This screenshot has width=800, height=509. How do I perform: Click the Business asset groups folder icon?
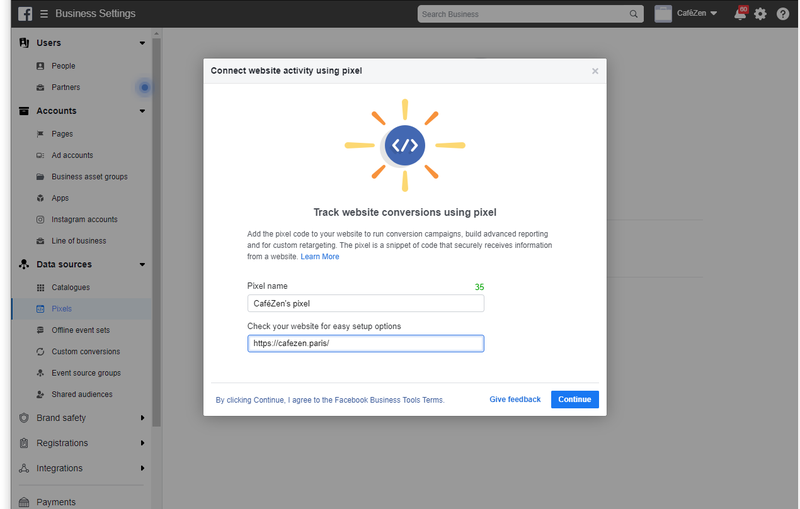(40, 177)
